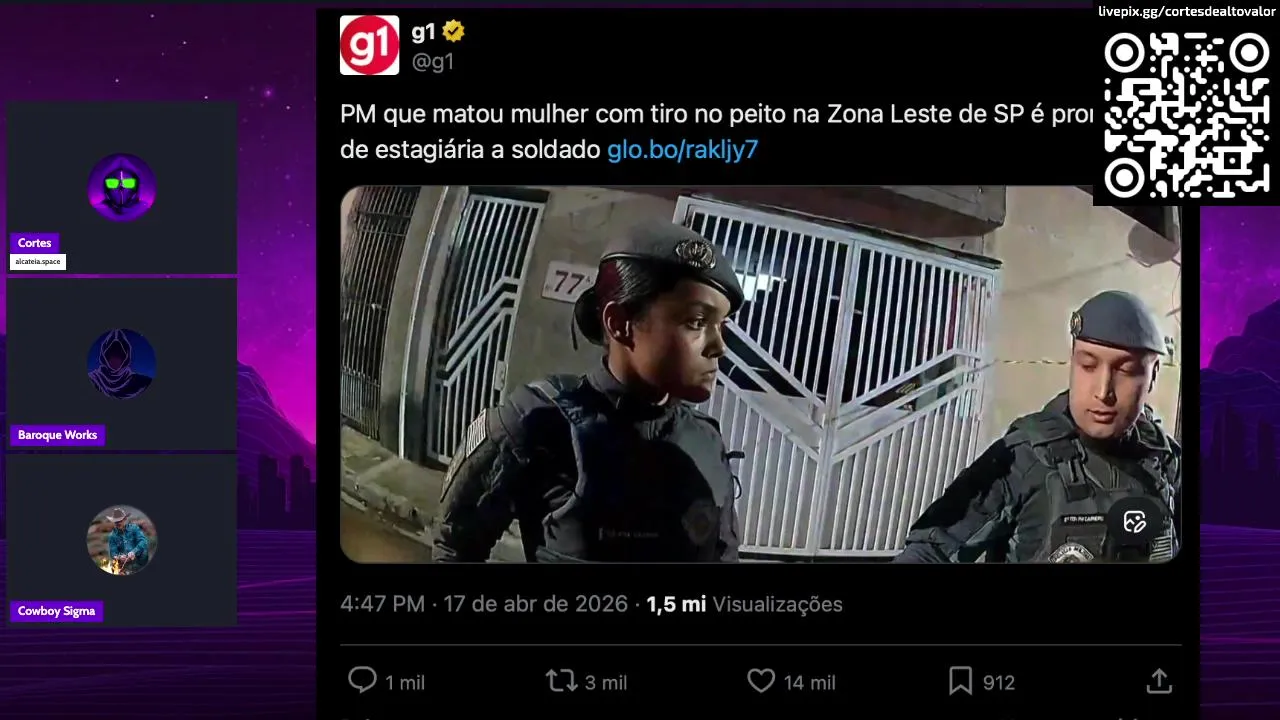
Task: Open the glo.bo/rakljy7 link
Action: tap(682, 150)
